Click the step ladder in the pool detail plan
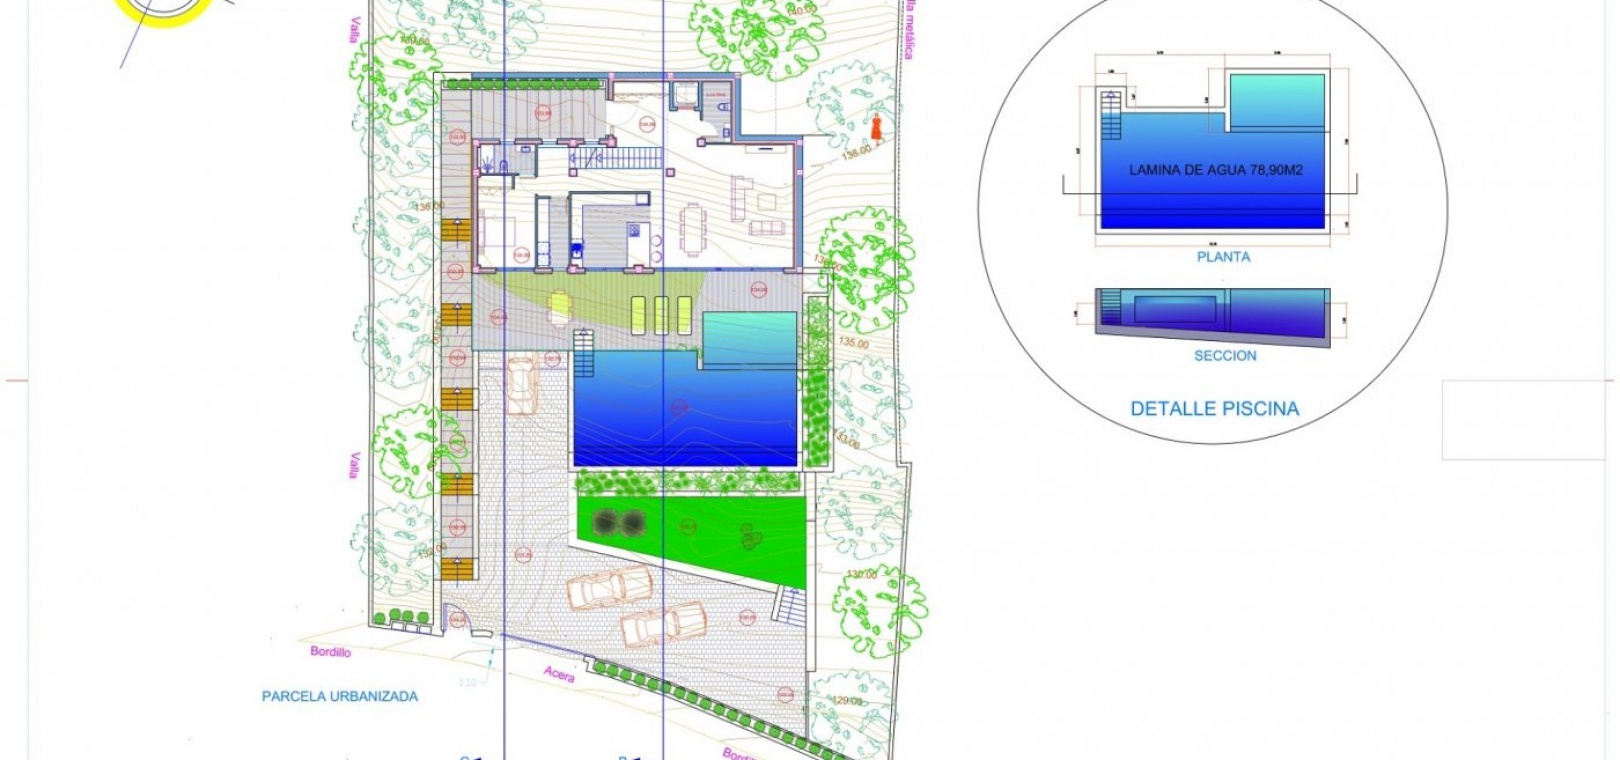 1110,115
